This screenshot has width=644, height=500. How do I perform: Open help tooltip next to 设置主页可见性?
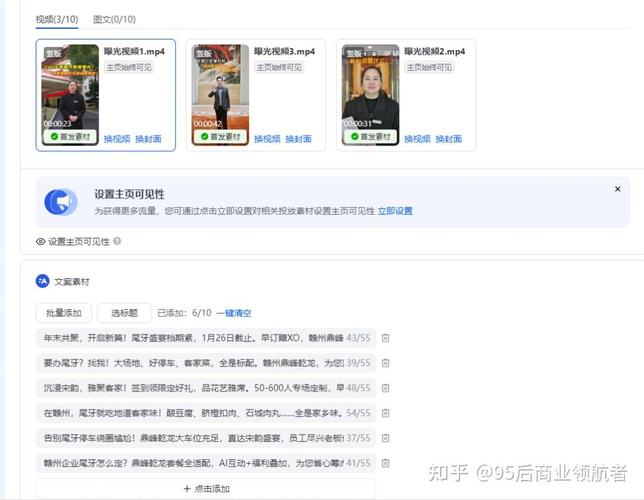coord(117,241)
